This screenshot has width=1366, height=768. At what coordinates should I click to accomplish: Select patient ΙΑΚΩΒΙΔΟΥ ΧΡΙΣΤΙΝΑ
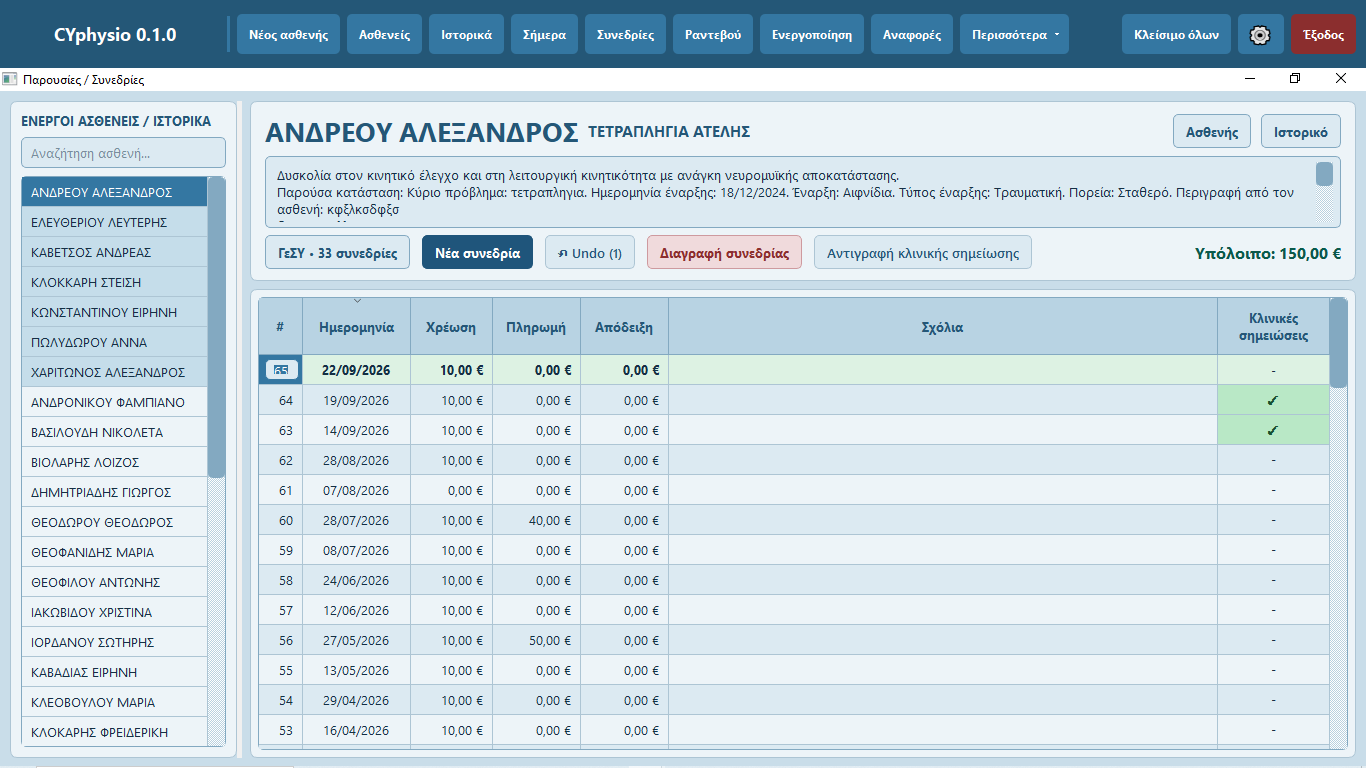tap(114, 612)
